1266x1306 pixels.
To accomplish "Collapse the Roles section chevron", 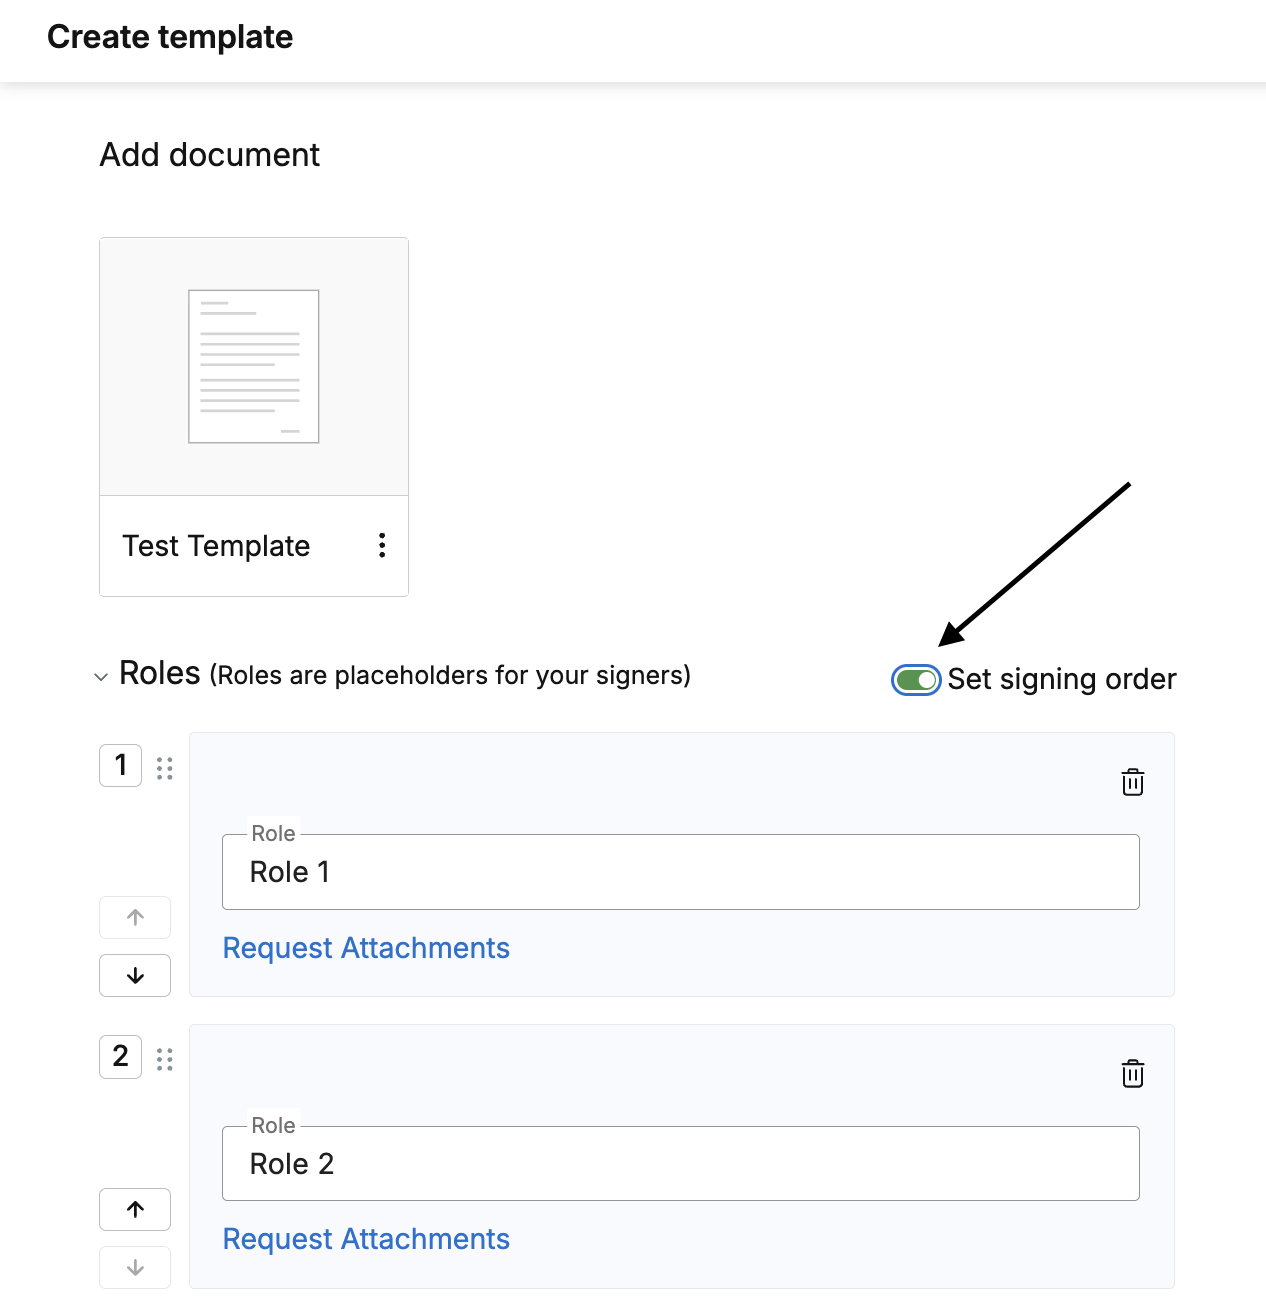I will click(101, 677).
